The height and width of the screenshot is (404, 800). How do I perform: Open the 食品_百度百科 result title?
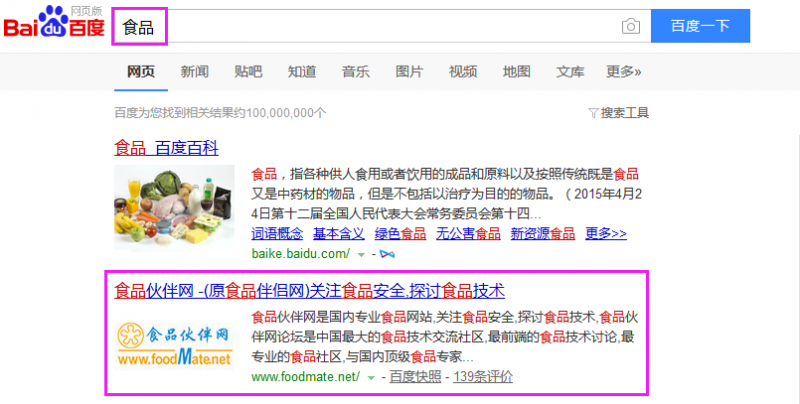[x=166, y=148]
